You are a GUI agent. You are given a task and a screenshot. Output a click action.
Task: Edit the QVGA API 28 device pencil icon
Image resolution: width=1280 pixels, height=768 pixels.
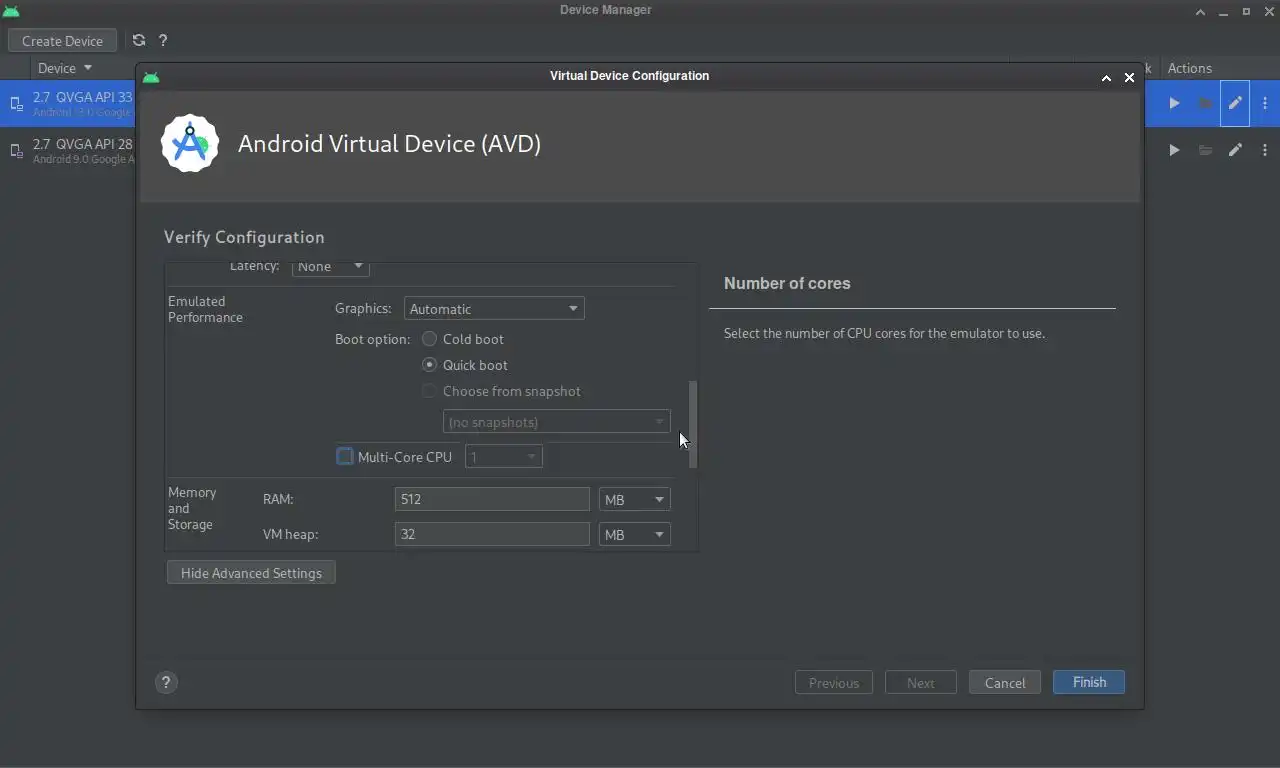pos(1235,150)
